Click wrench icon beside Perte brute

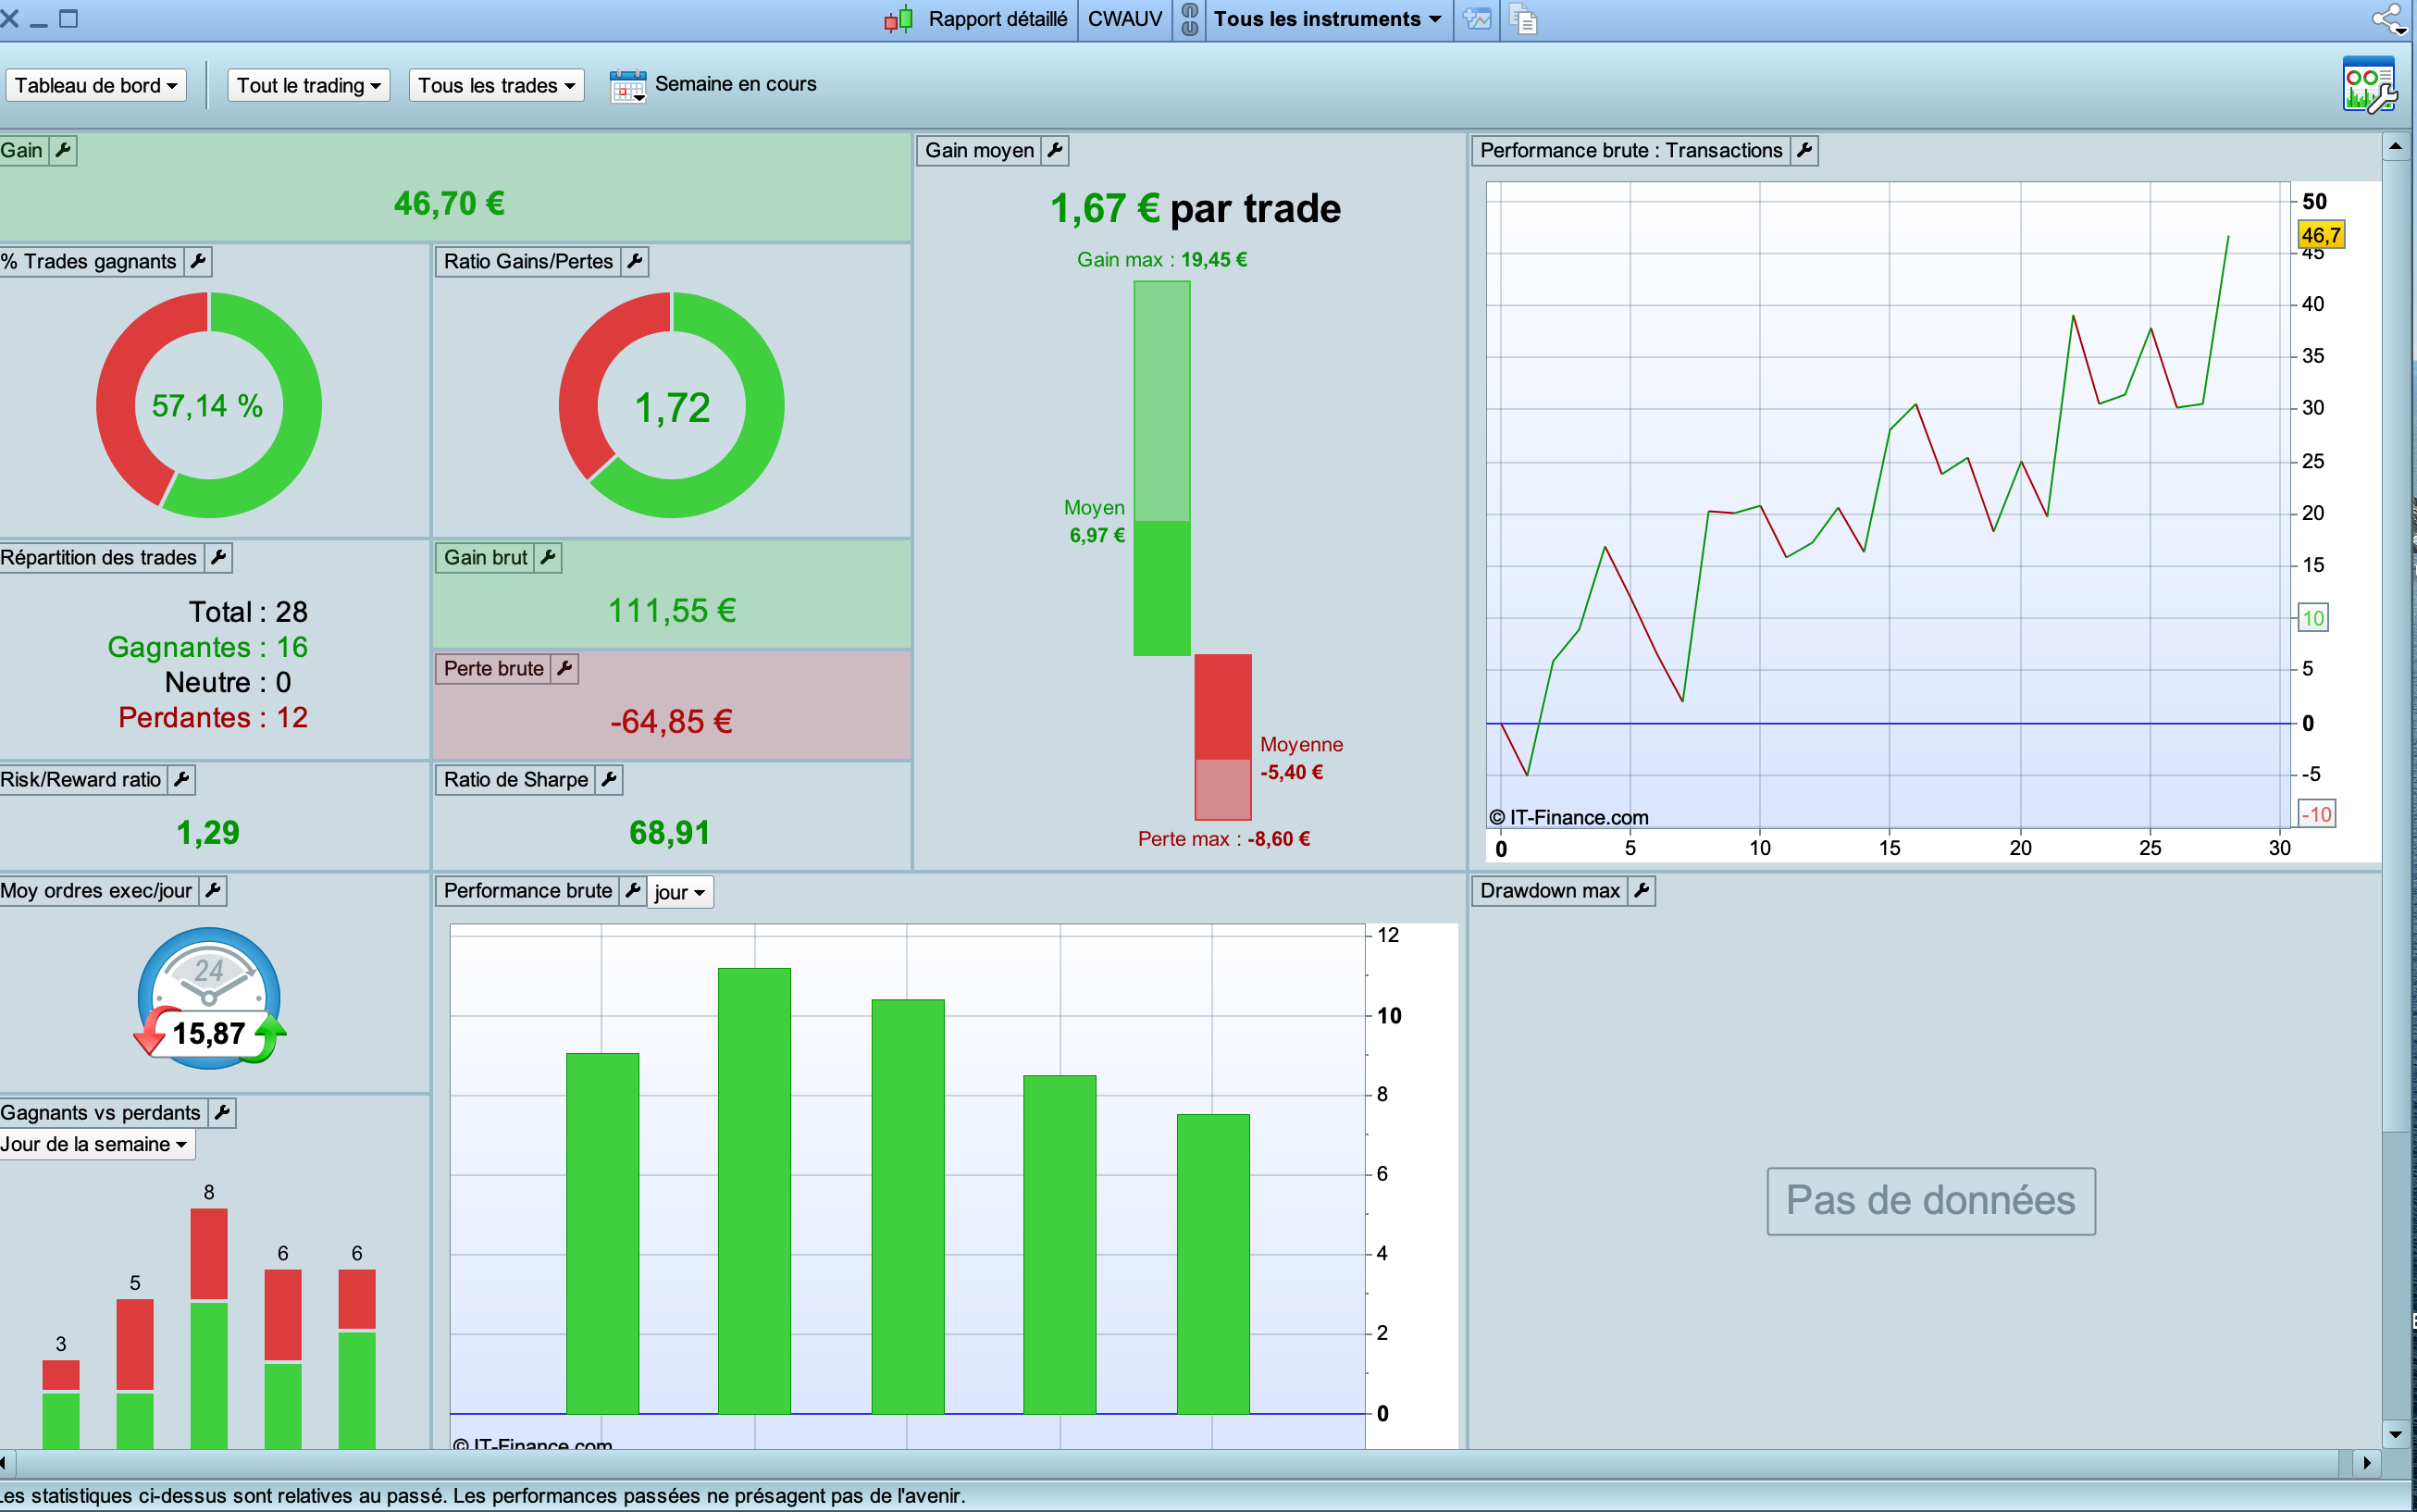[564, 668]
